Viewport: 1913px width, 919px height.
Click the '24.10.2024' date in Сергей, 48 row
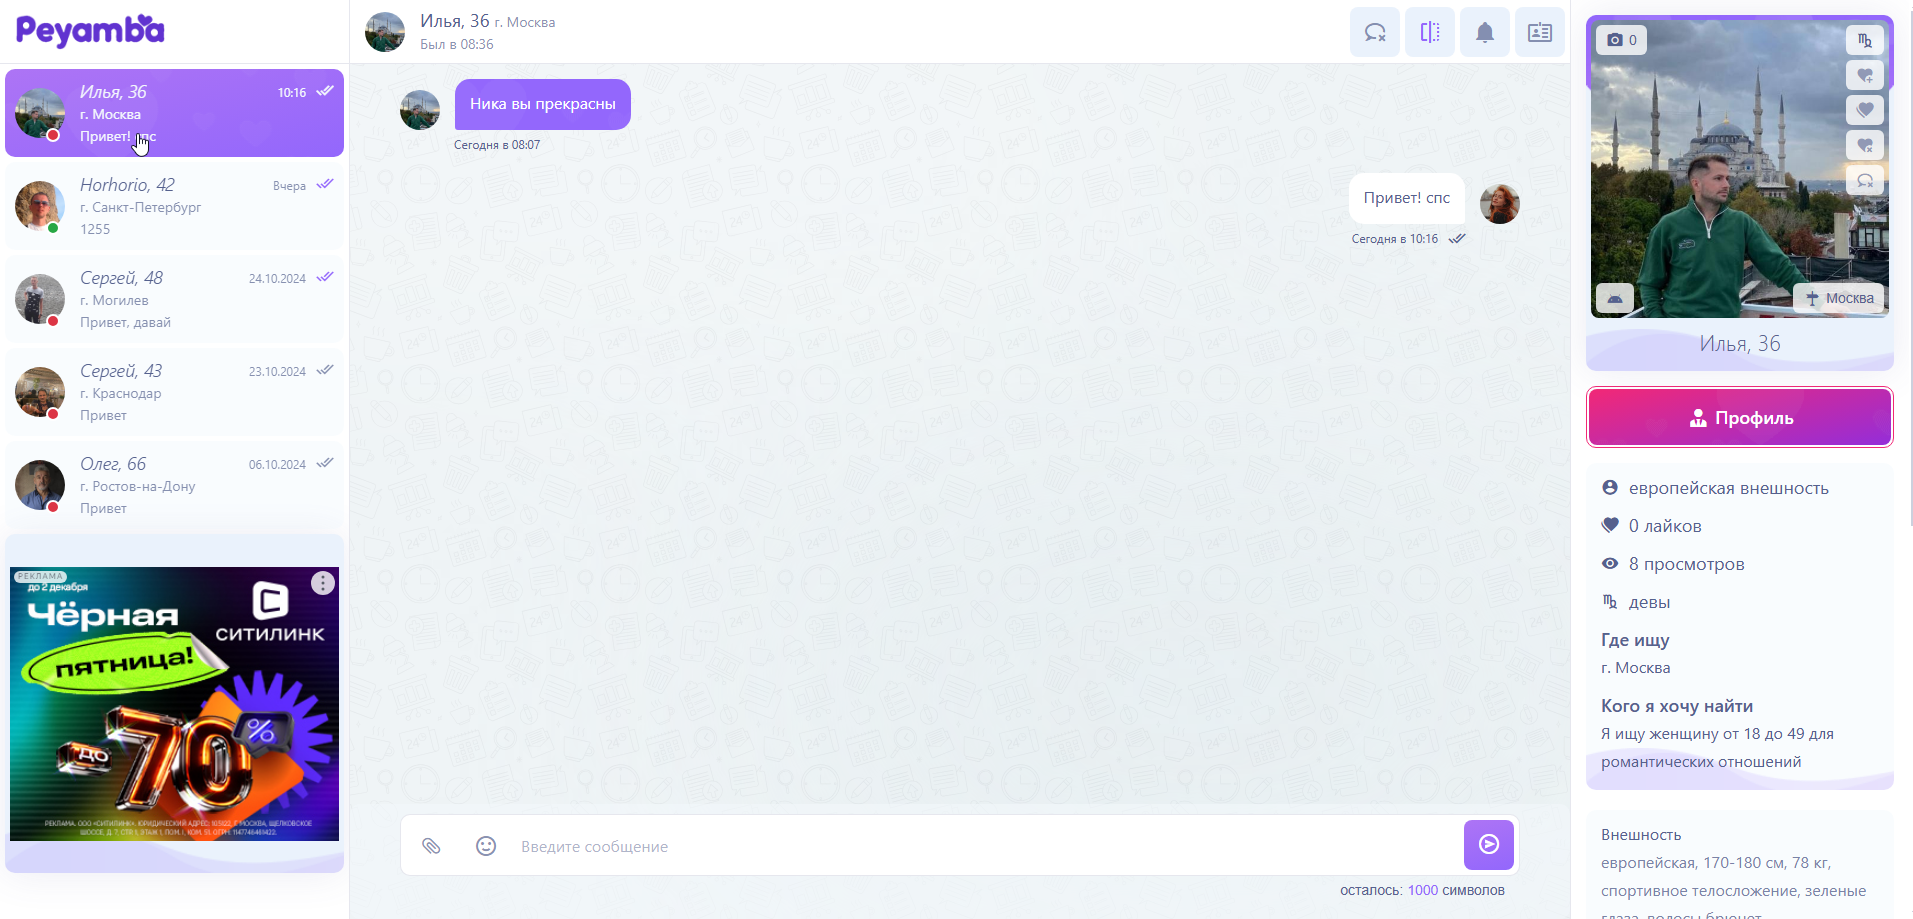(x=277, y=279)
